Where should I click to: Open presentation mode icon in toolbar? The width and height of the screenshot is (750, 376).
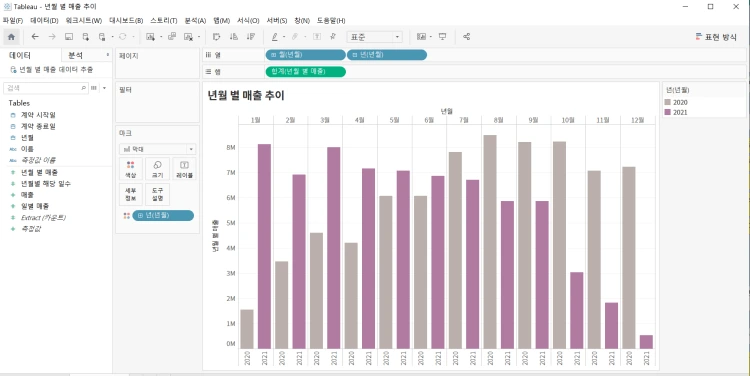[x=442, y=36]
